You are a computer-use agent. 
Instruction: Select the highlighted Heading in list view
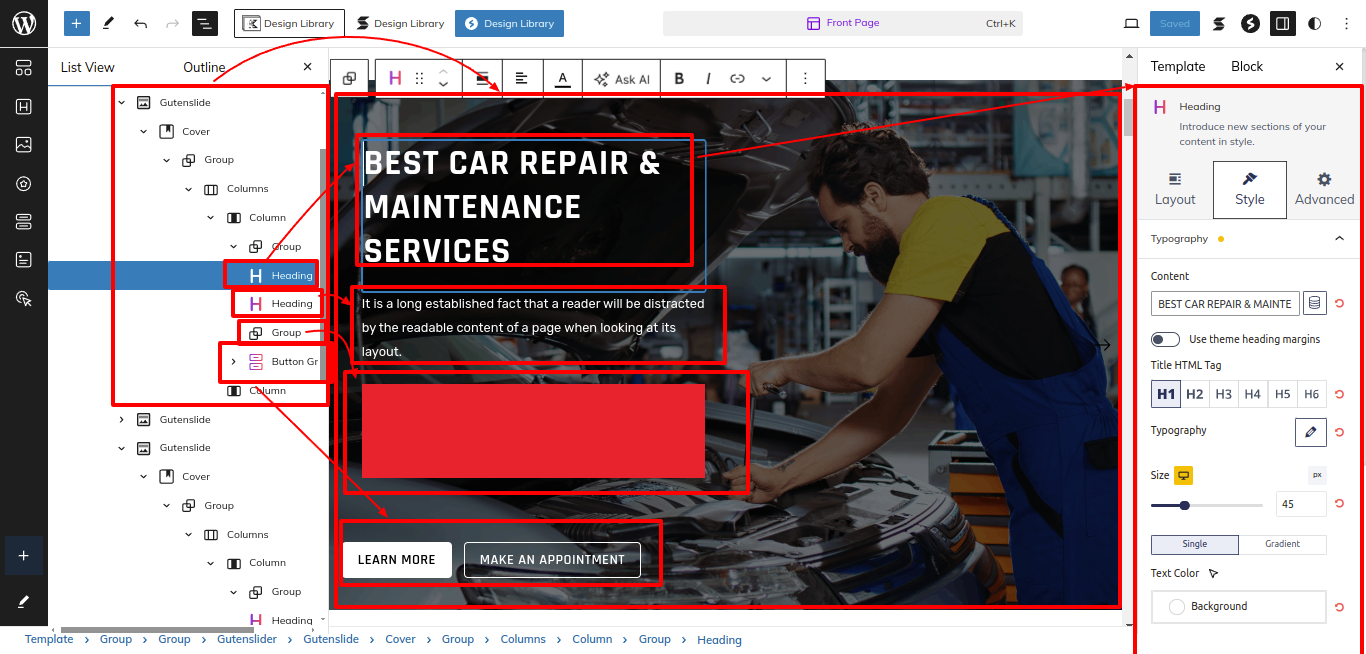pyautogui.click(x=188, y=275)
